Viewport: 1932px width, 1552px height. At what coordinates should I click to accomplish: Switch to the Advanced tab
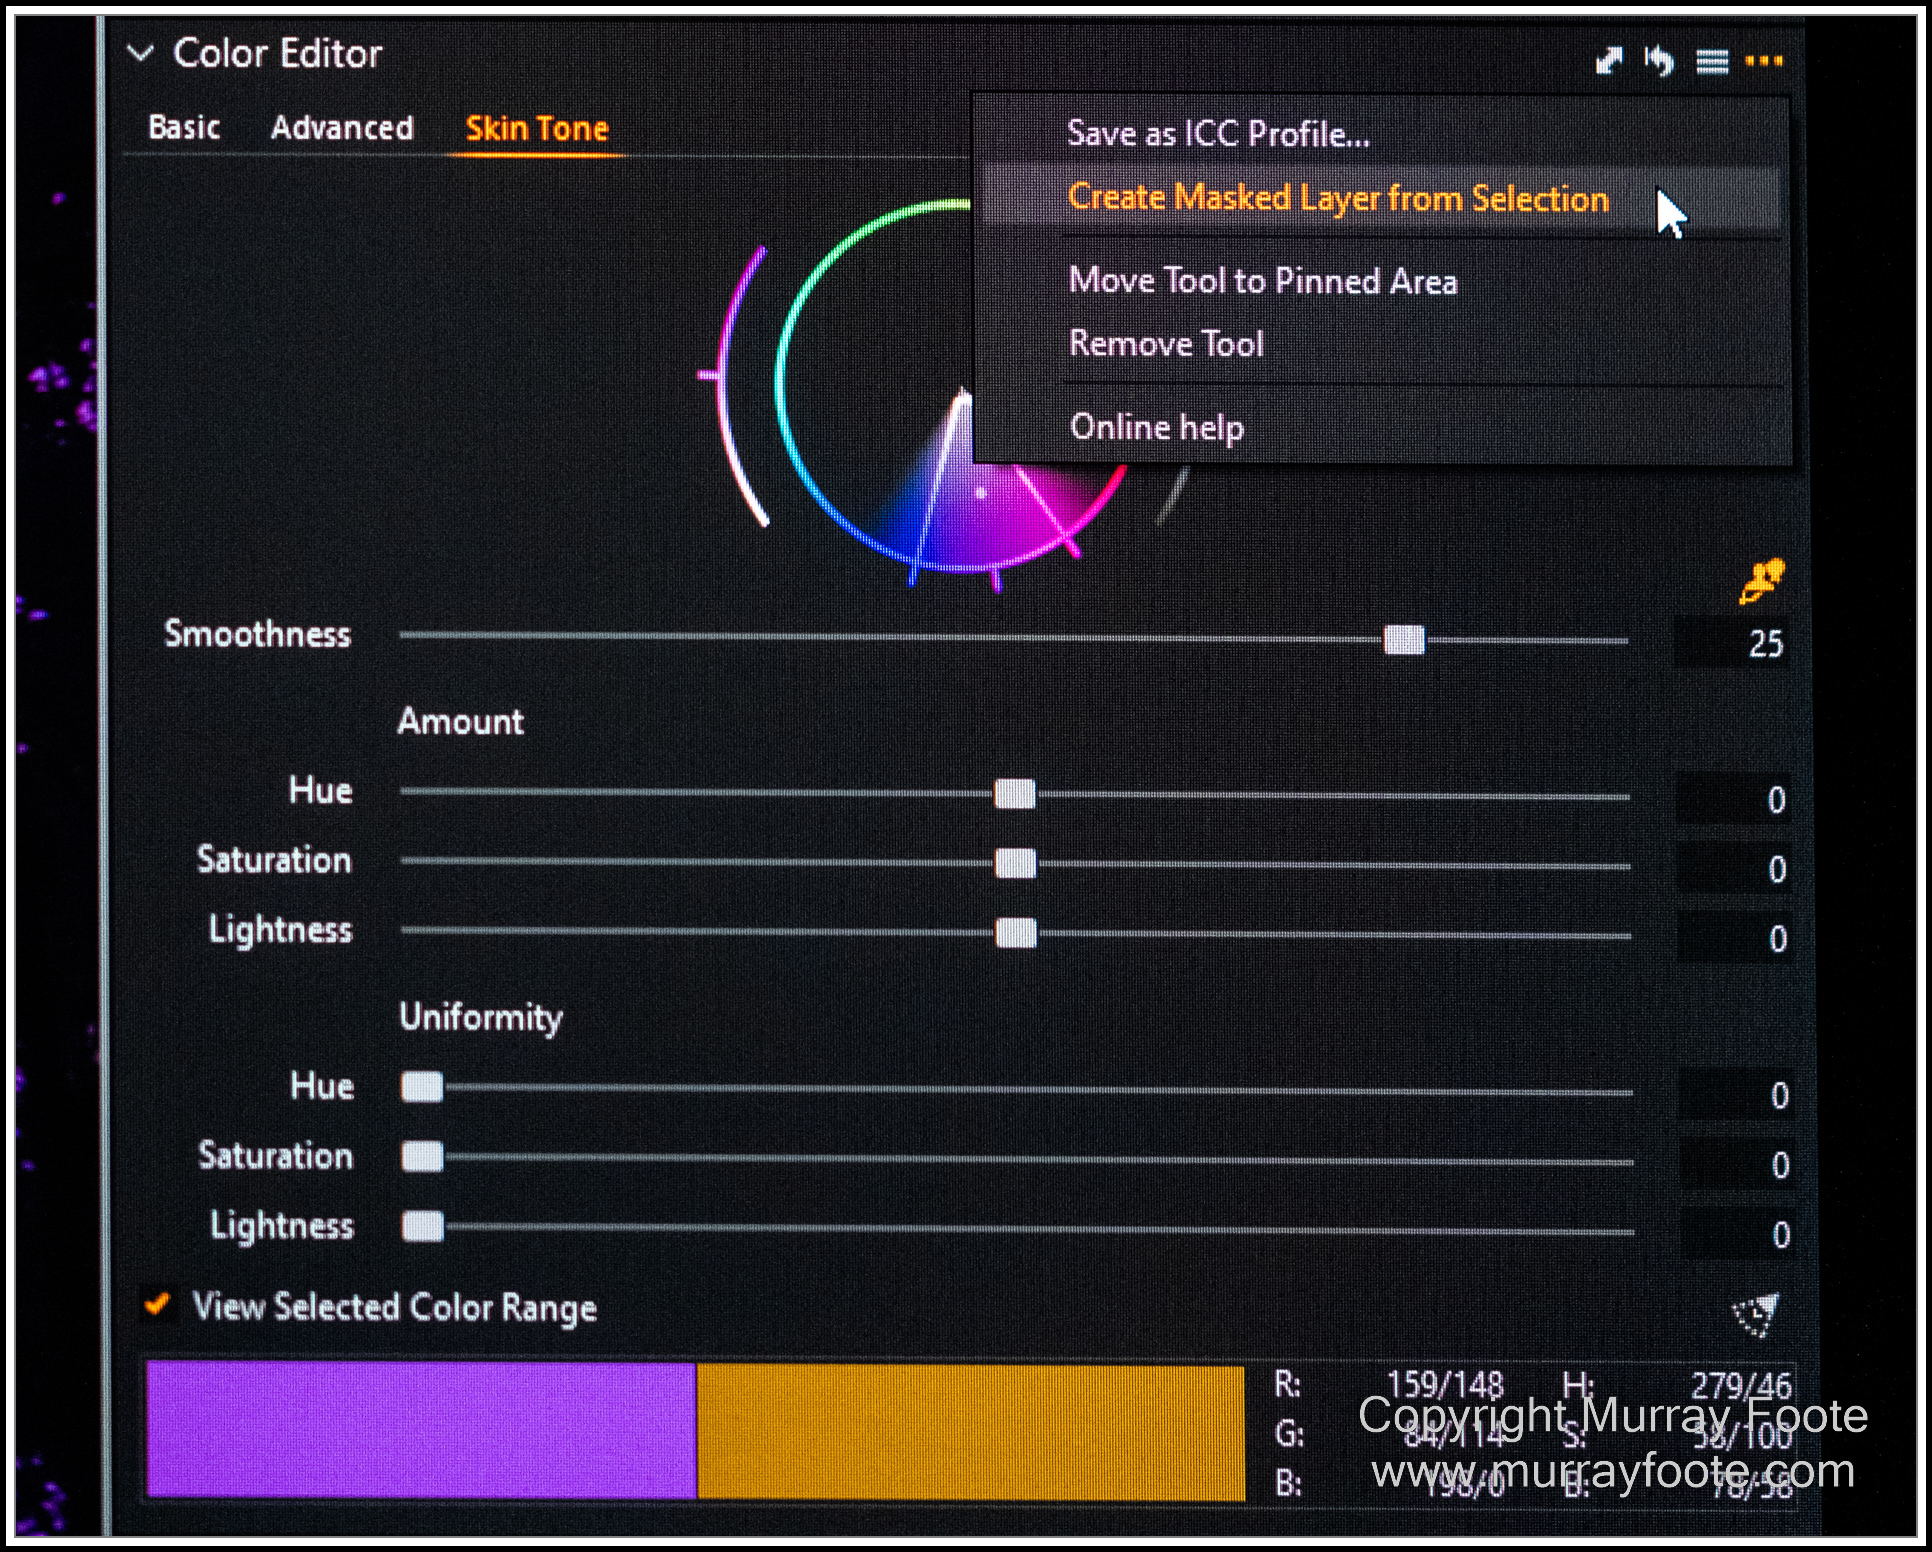coord(342,128)
